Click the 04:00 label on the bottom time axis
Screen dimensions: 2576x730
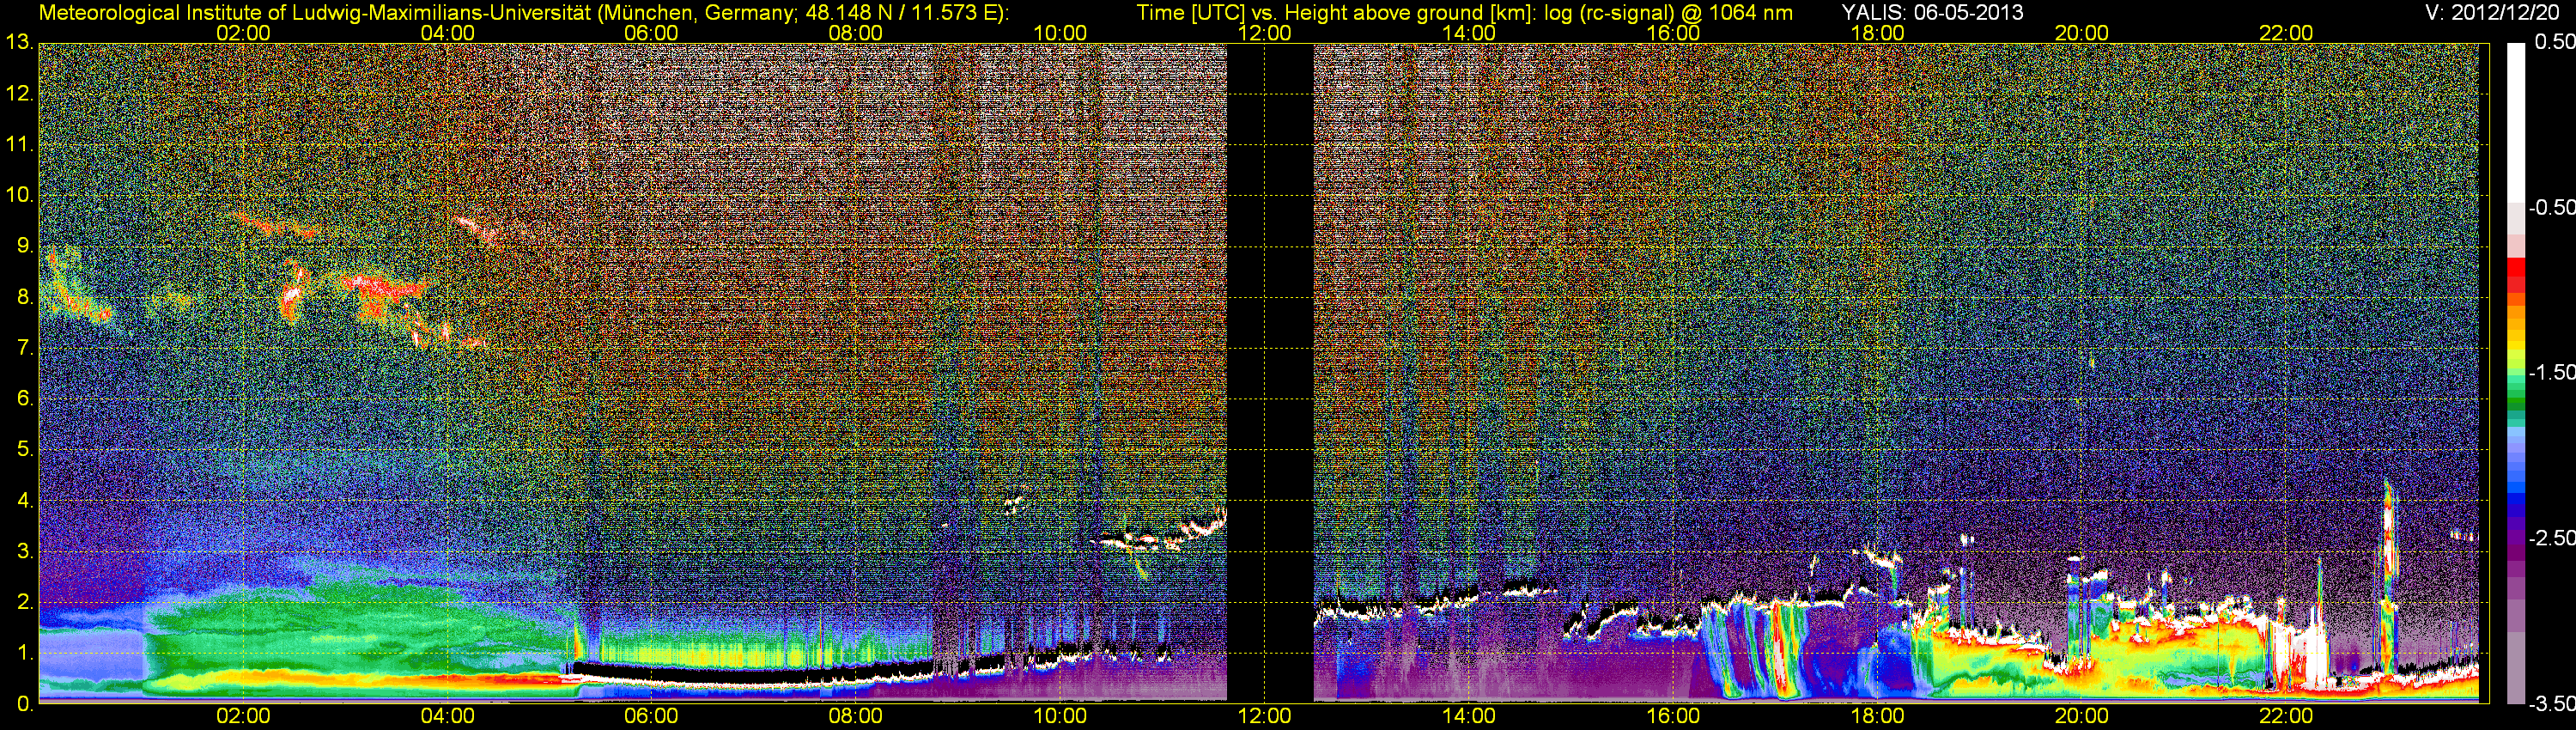[447, 717]
